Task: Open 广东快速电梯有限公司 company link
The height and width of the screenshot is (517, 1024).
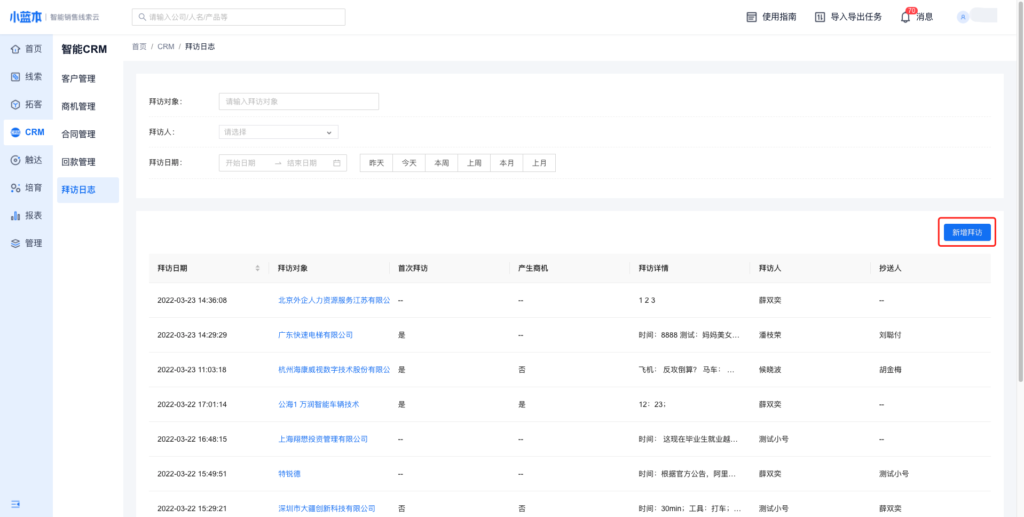Action: click(315, 335)
